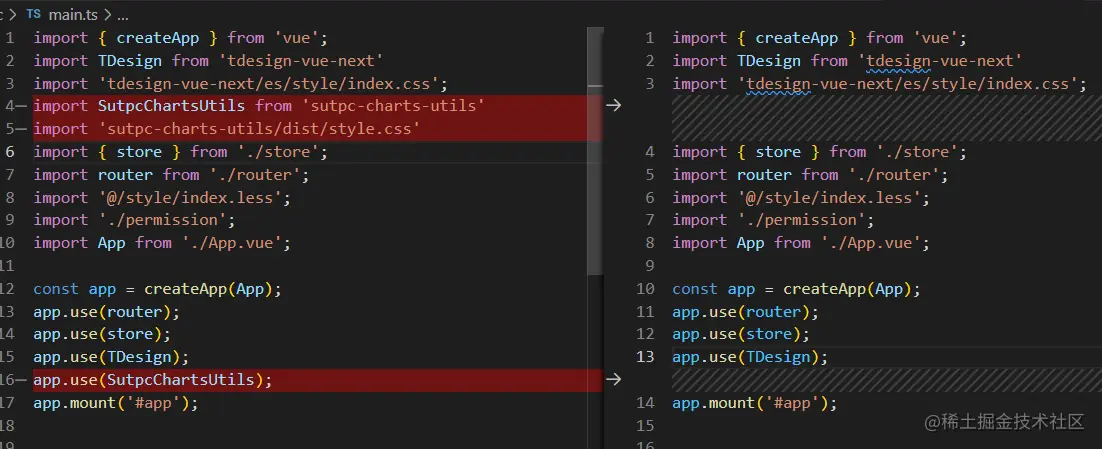Click left pane app.use(store) line
This screenshot has height=449, width=1102.
[x=102, y=334]
